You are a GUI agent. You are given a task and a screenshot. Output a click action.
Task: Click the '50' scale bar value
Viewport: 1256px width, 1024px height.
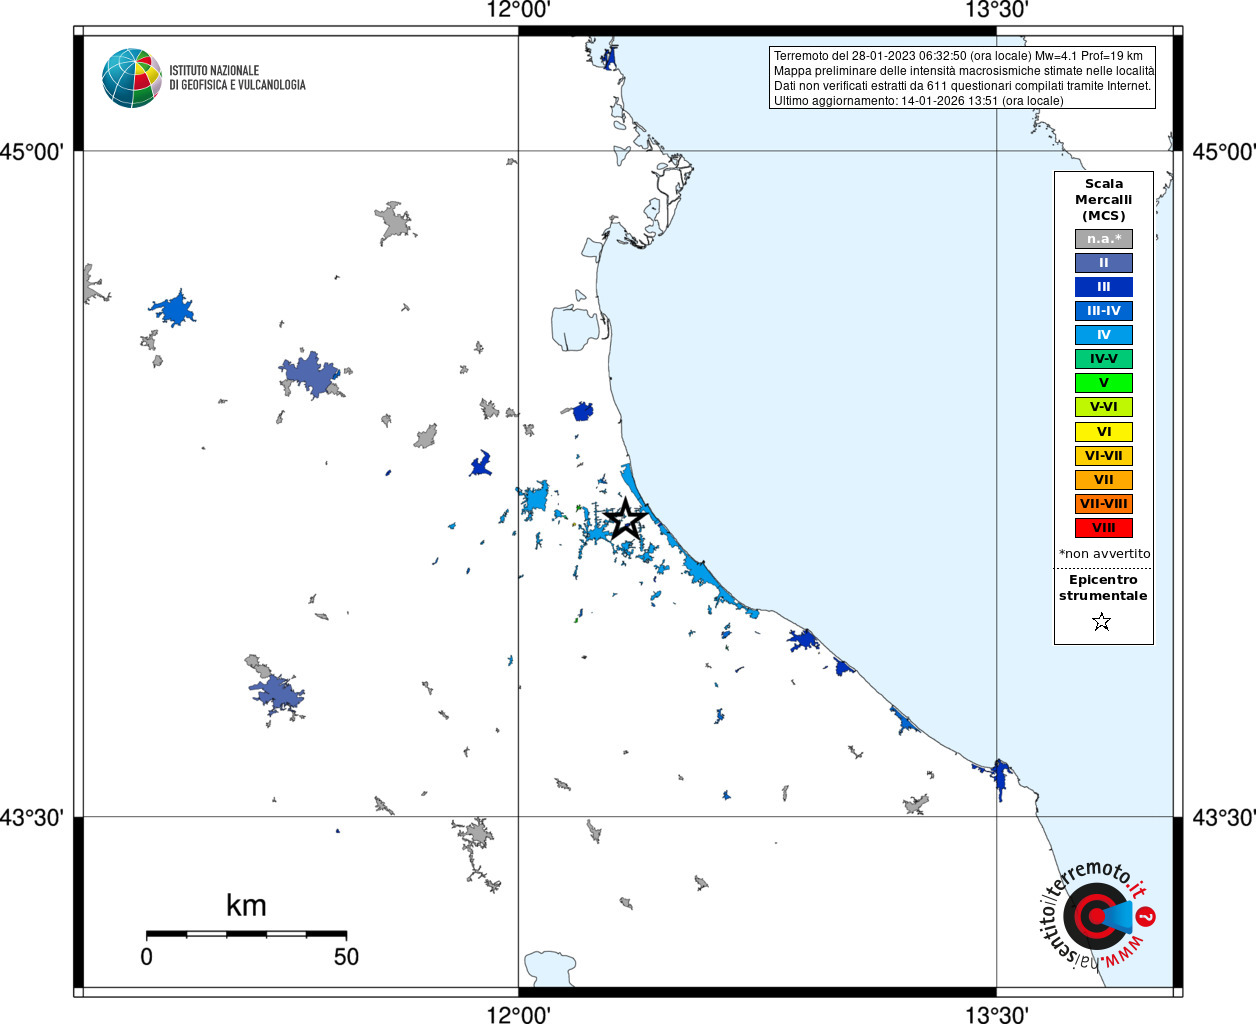click(346, 957)
